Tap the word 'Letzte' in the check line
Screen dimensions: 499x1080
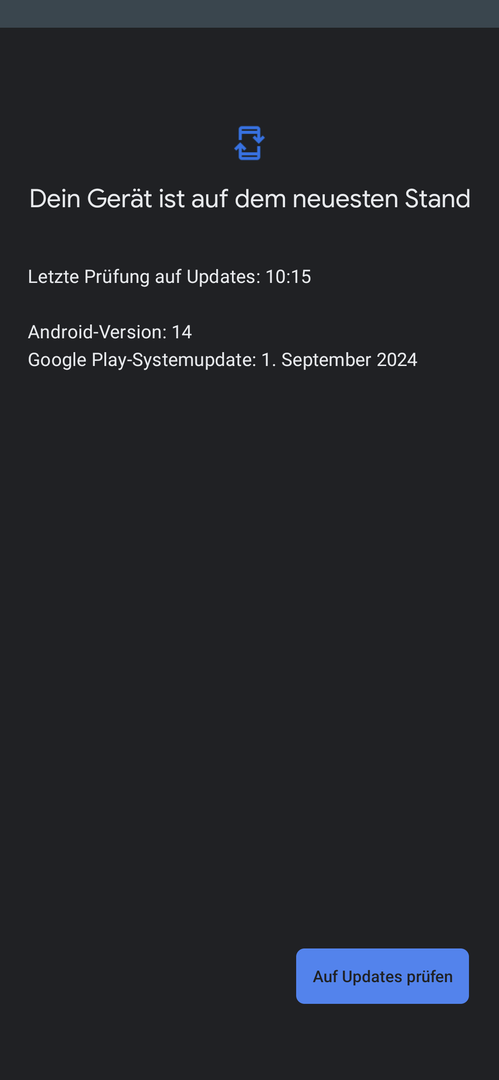click(54, 277)
